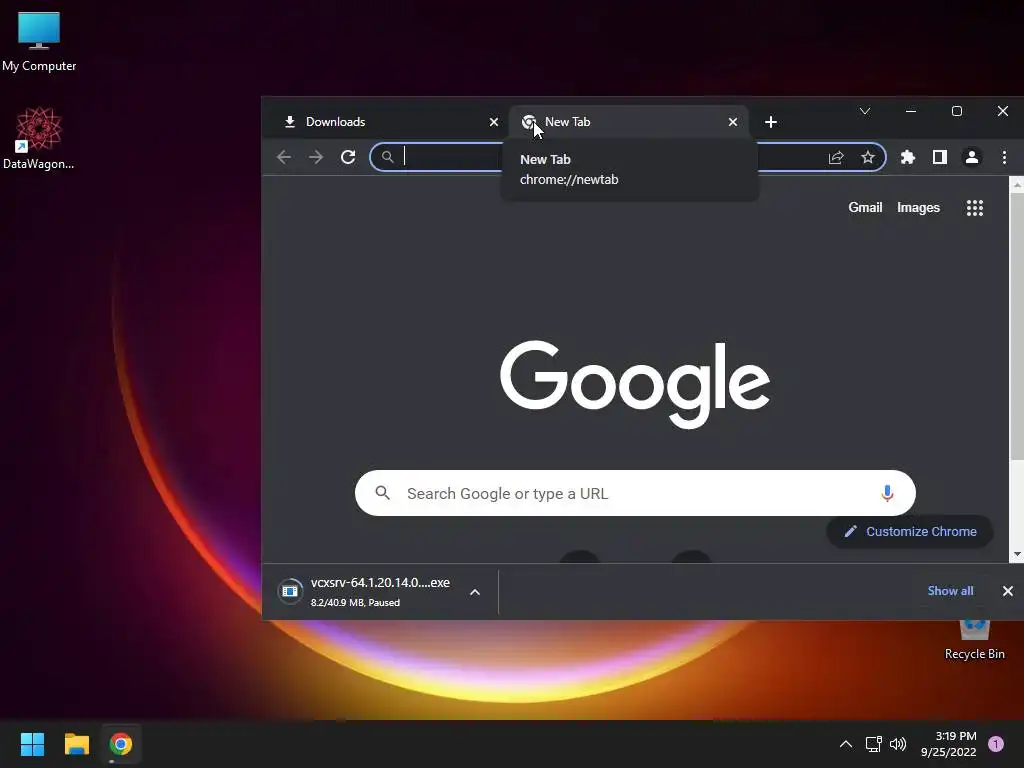Start voice search with microphone icon
The image size is (1024, 768).
tap(887, 493)
